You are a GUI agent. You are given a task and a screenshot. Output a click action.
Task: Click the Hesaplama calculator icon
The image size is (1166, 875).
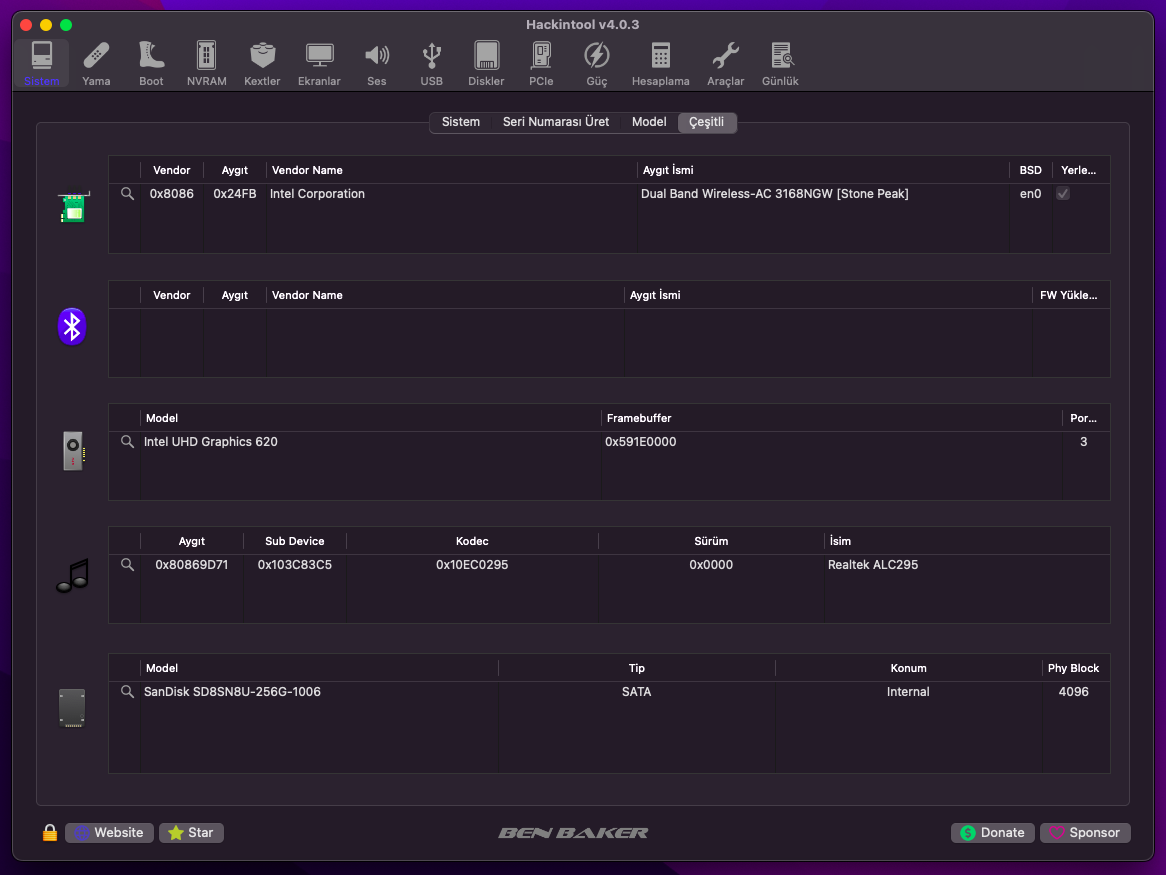pos(660,63)
